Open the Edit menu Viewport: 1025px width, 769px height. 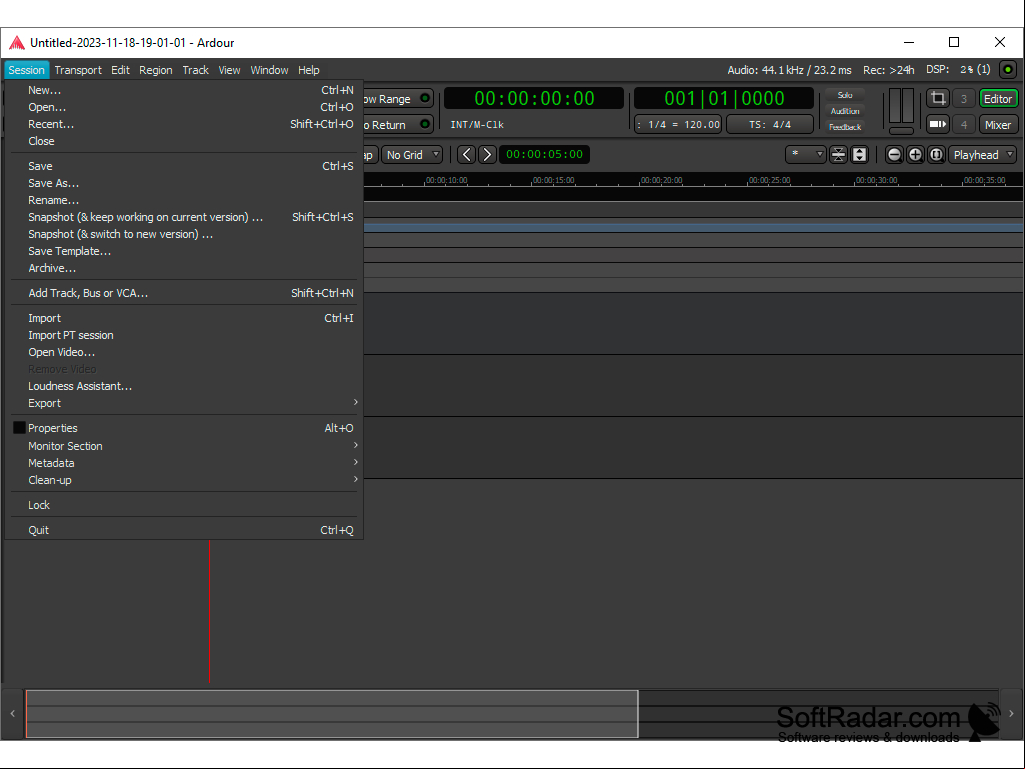point(120,70)
